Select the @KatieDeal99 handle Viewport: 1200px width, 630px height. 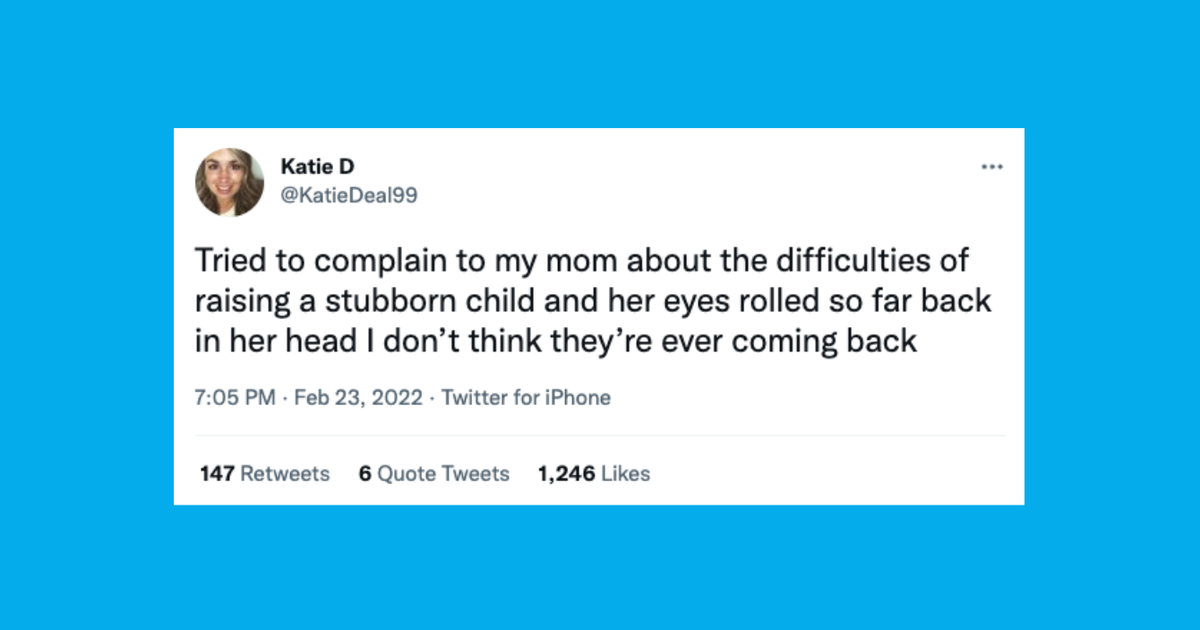click(348, 196)
